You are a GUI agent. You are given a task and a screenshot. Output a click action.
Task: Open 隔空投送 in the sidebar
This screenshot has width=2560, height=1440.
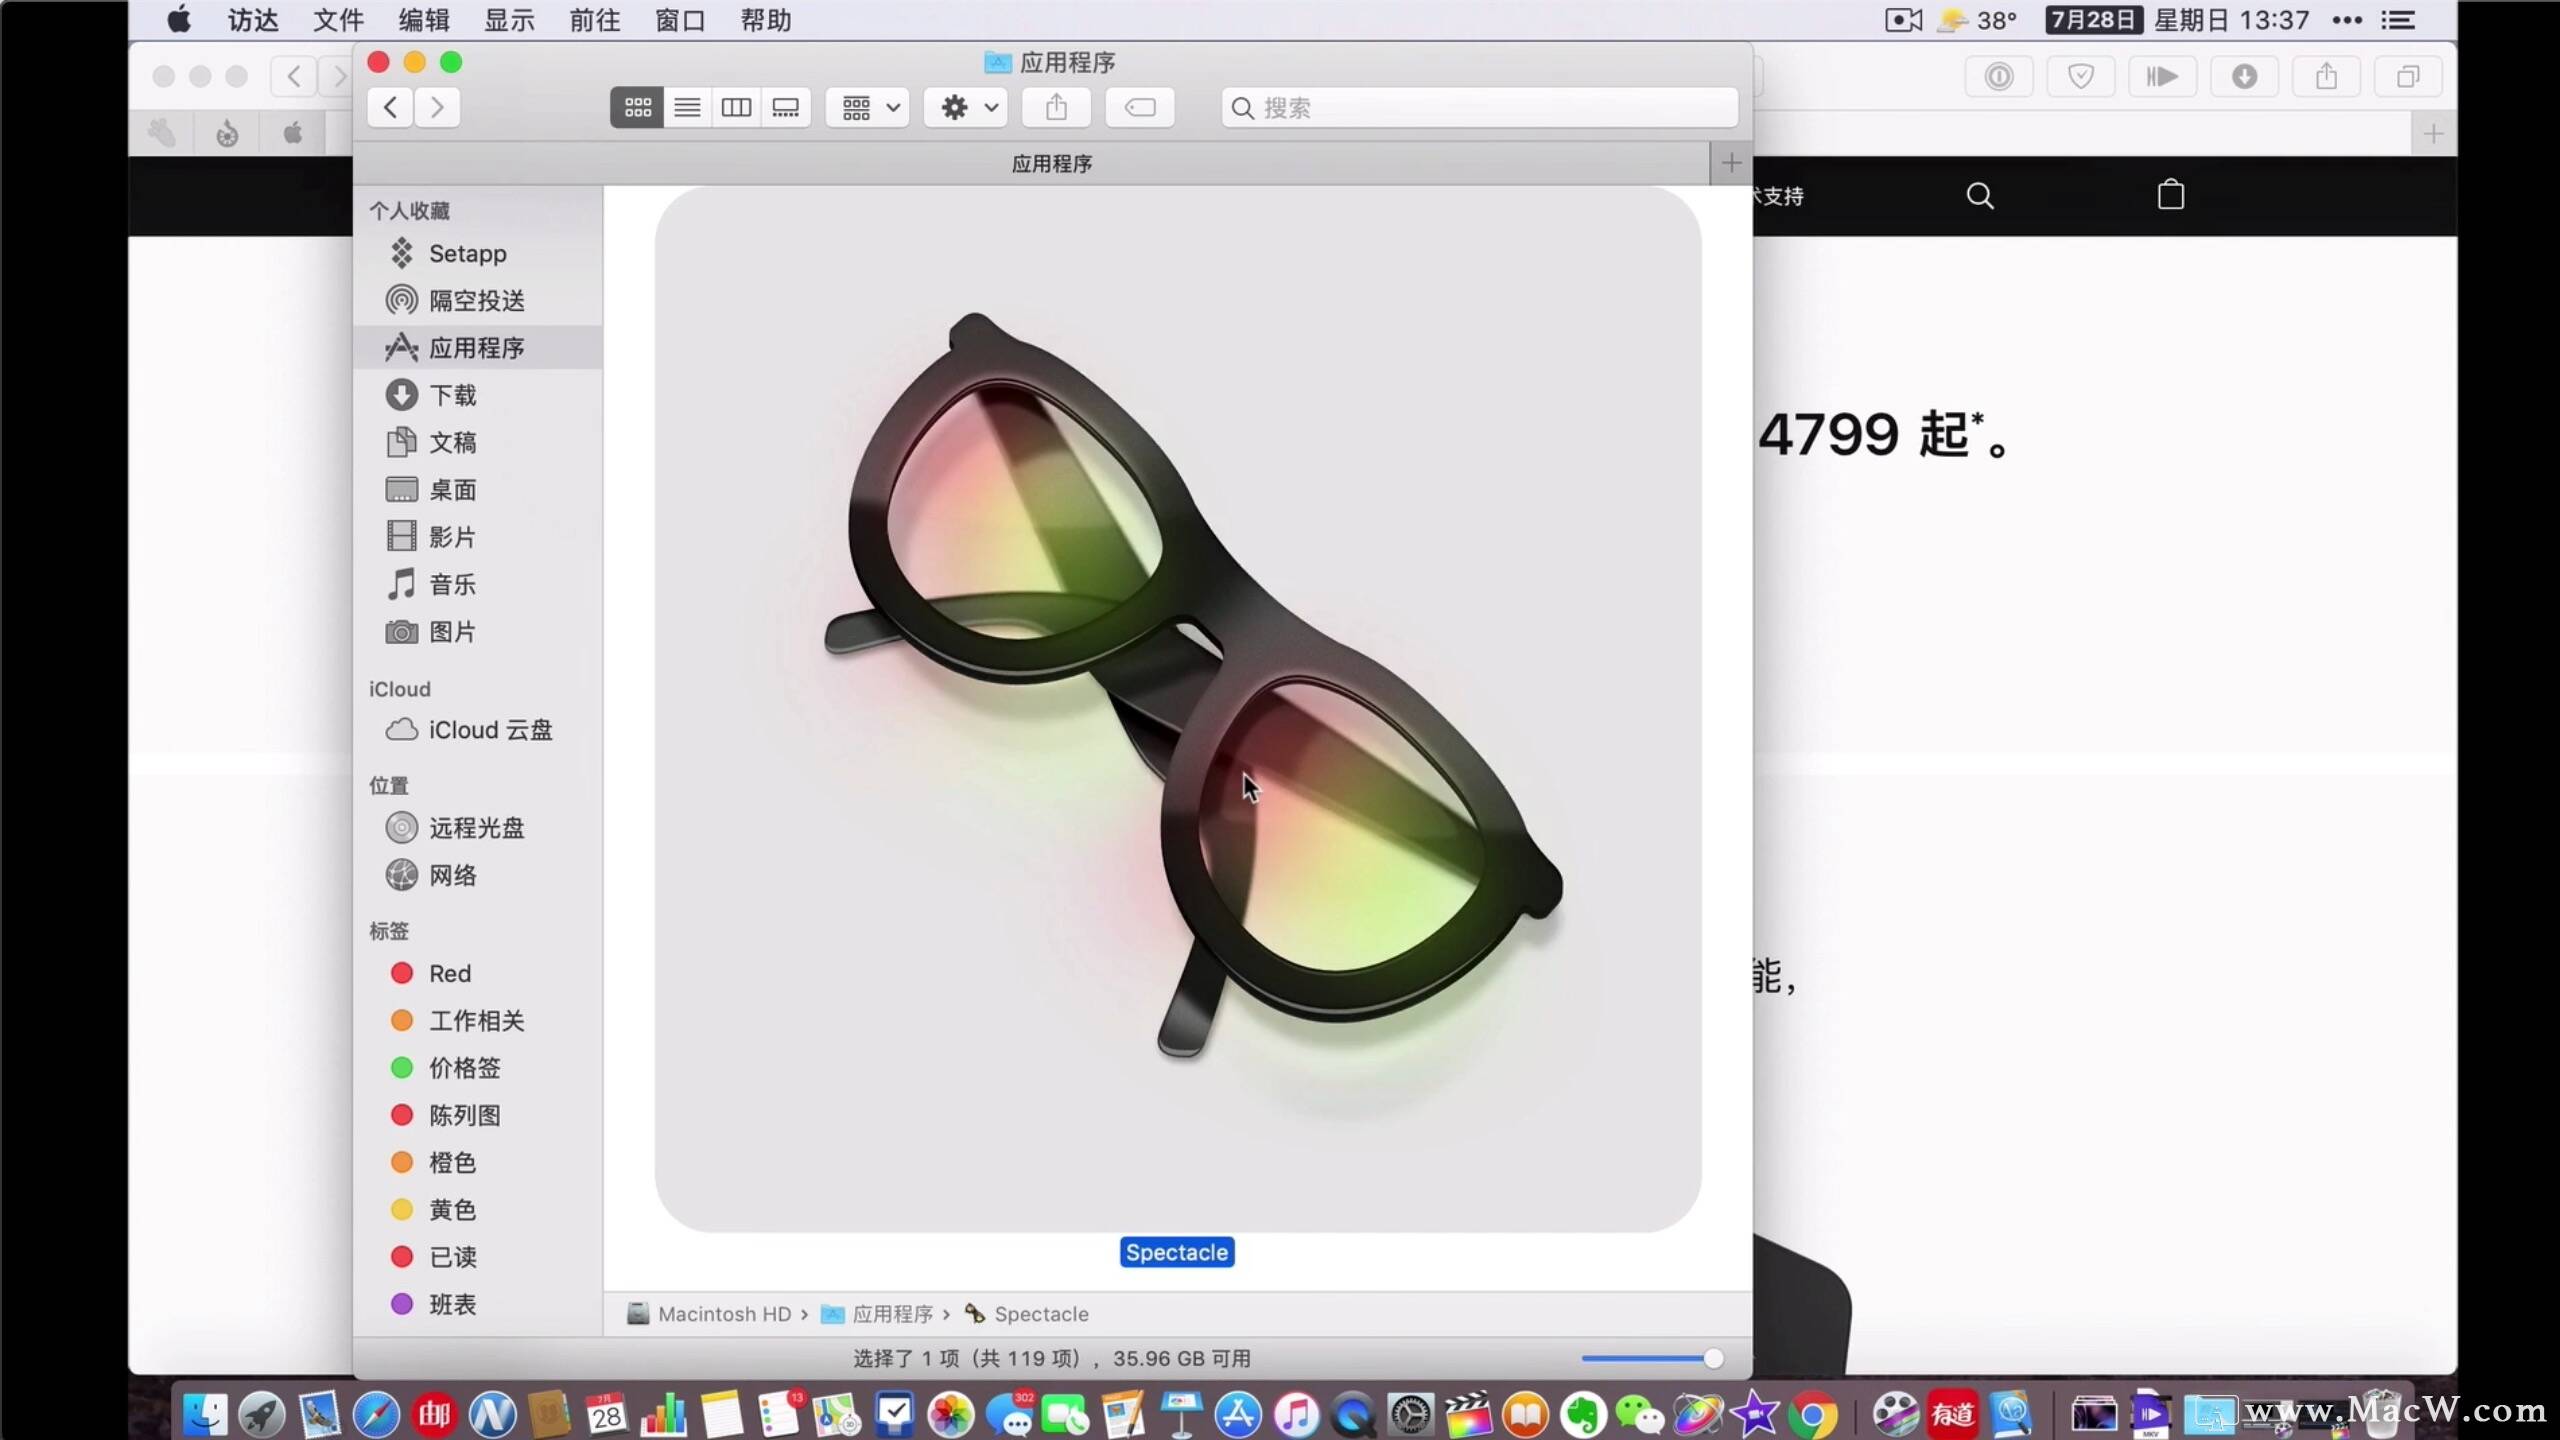pyautogui.click(x=478, y=300)
